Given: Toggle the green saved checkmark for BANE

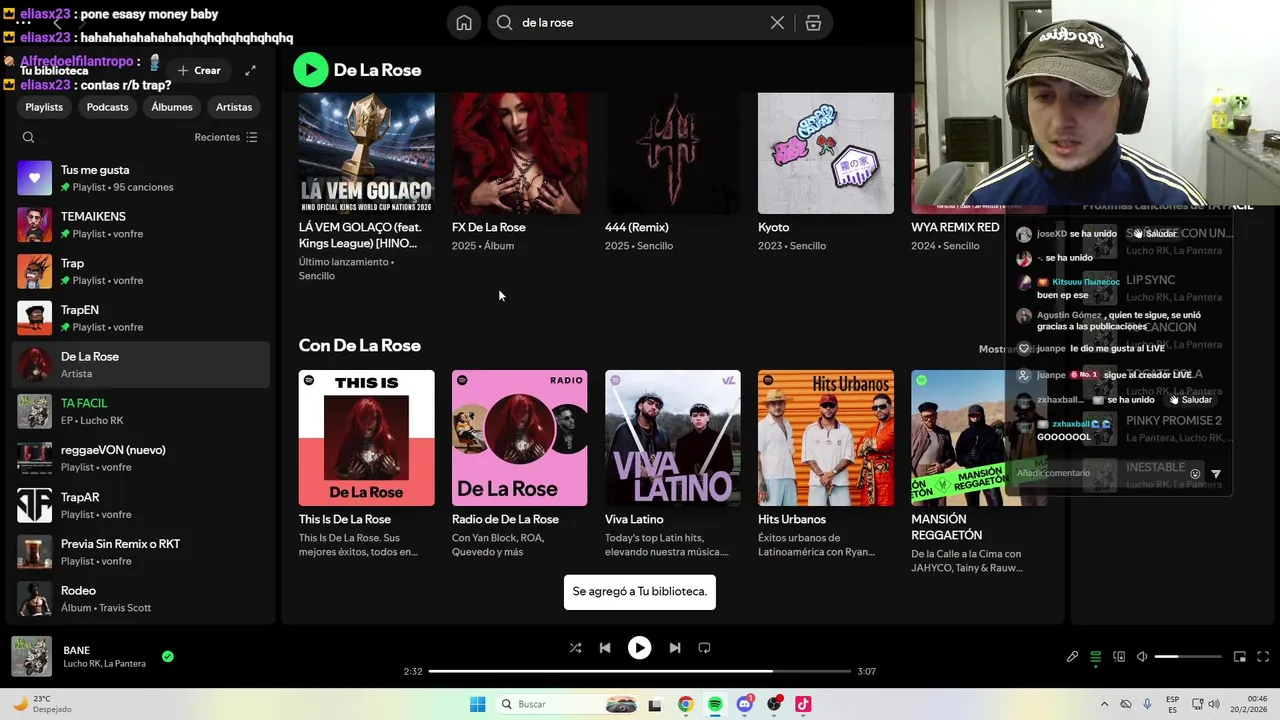Looking at the screenshot, I should pos(168,657).
